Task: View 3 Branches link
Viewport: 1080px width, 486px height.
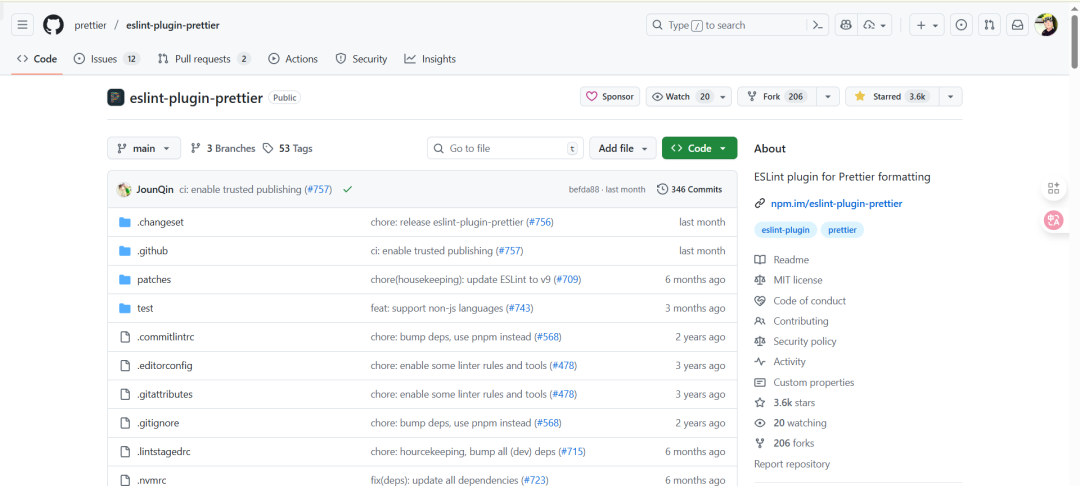Action: point(223,149)
